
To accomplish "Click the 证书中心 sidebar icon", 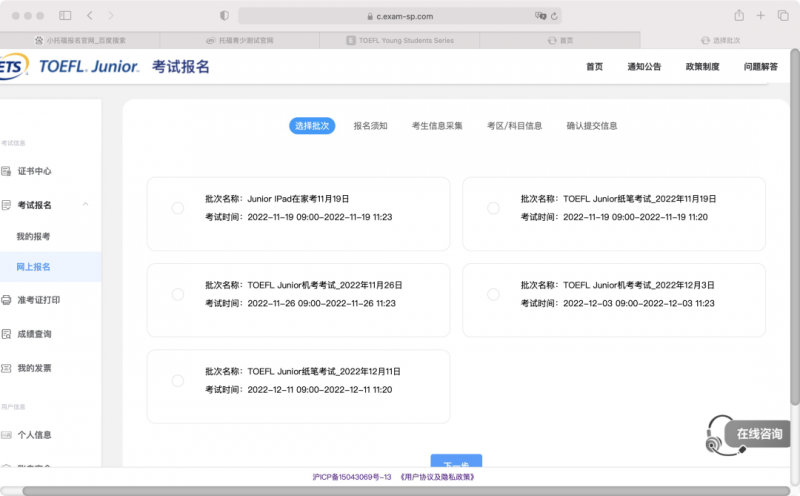I will [6, 171].
